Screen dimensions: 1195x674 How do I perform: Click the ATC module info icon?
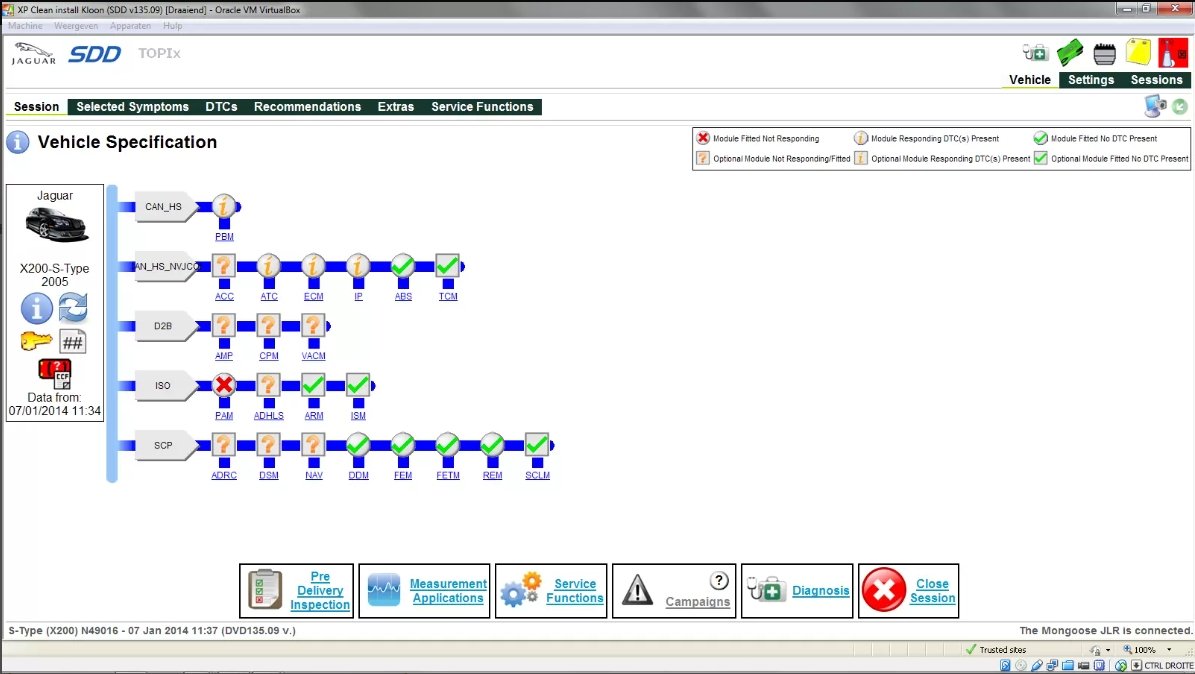click(268, 266)
